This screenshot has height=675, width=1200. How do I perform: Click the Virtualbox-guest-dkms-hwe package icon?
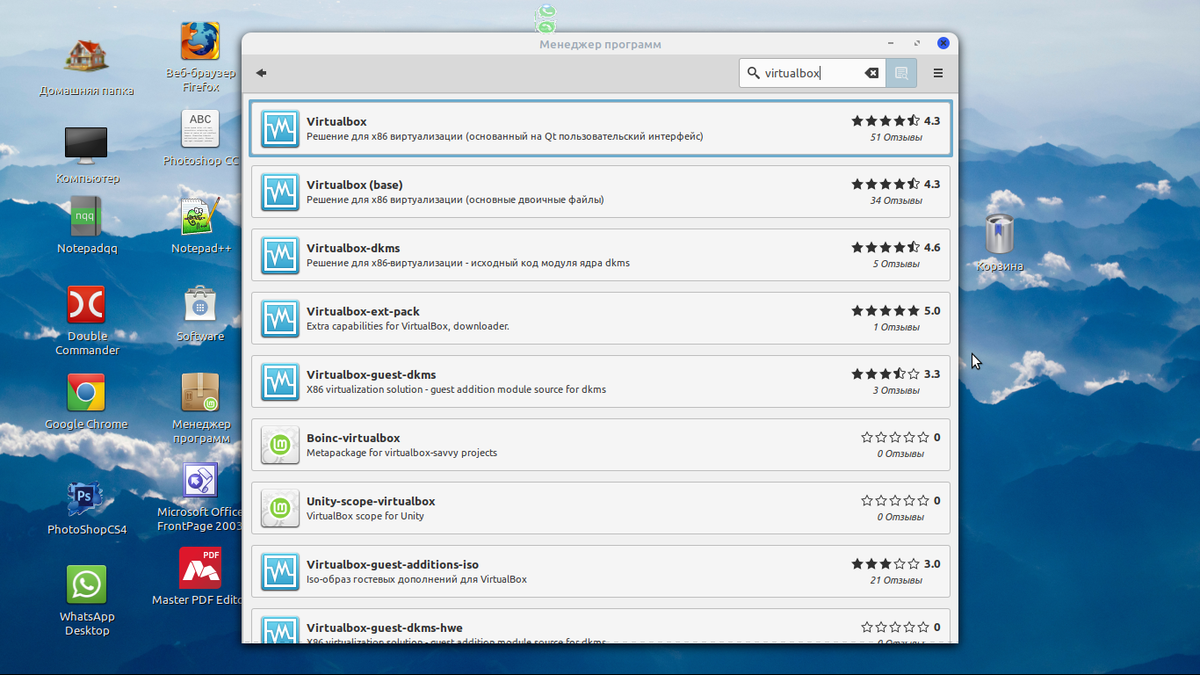click(x=280, y=630)
